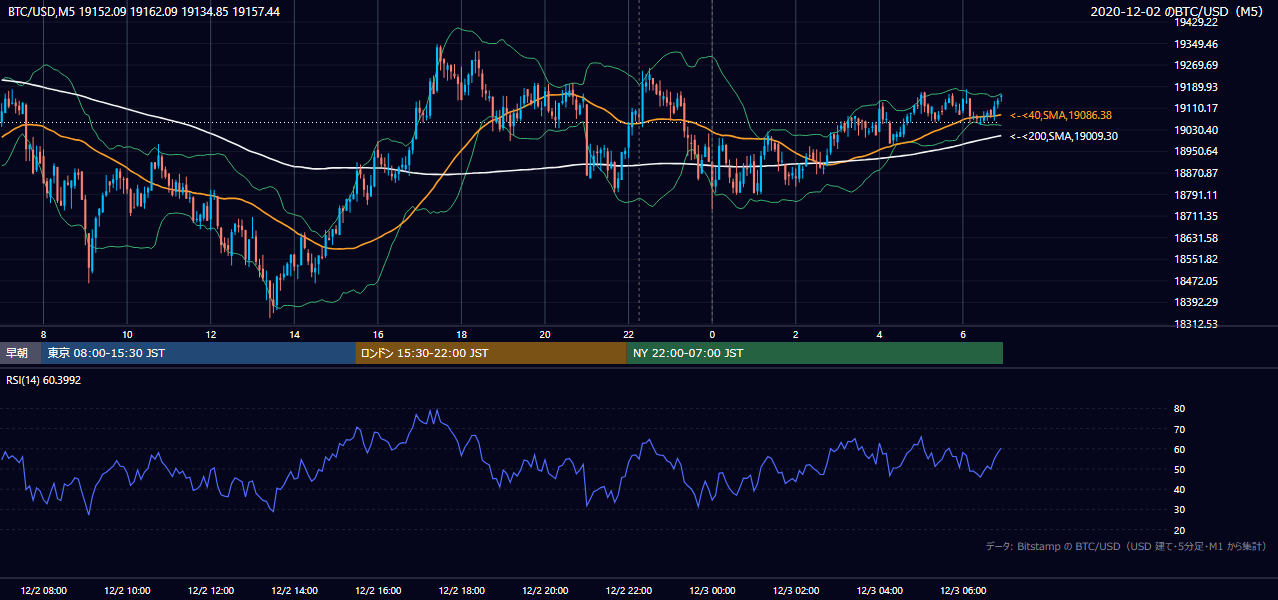The image size is (1278, 600).
Task: Click the ロンドン 15:30-22:00 JST session bar
Action: pos(491,353)
